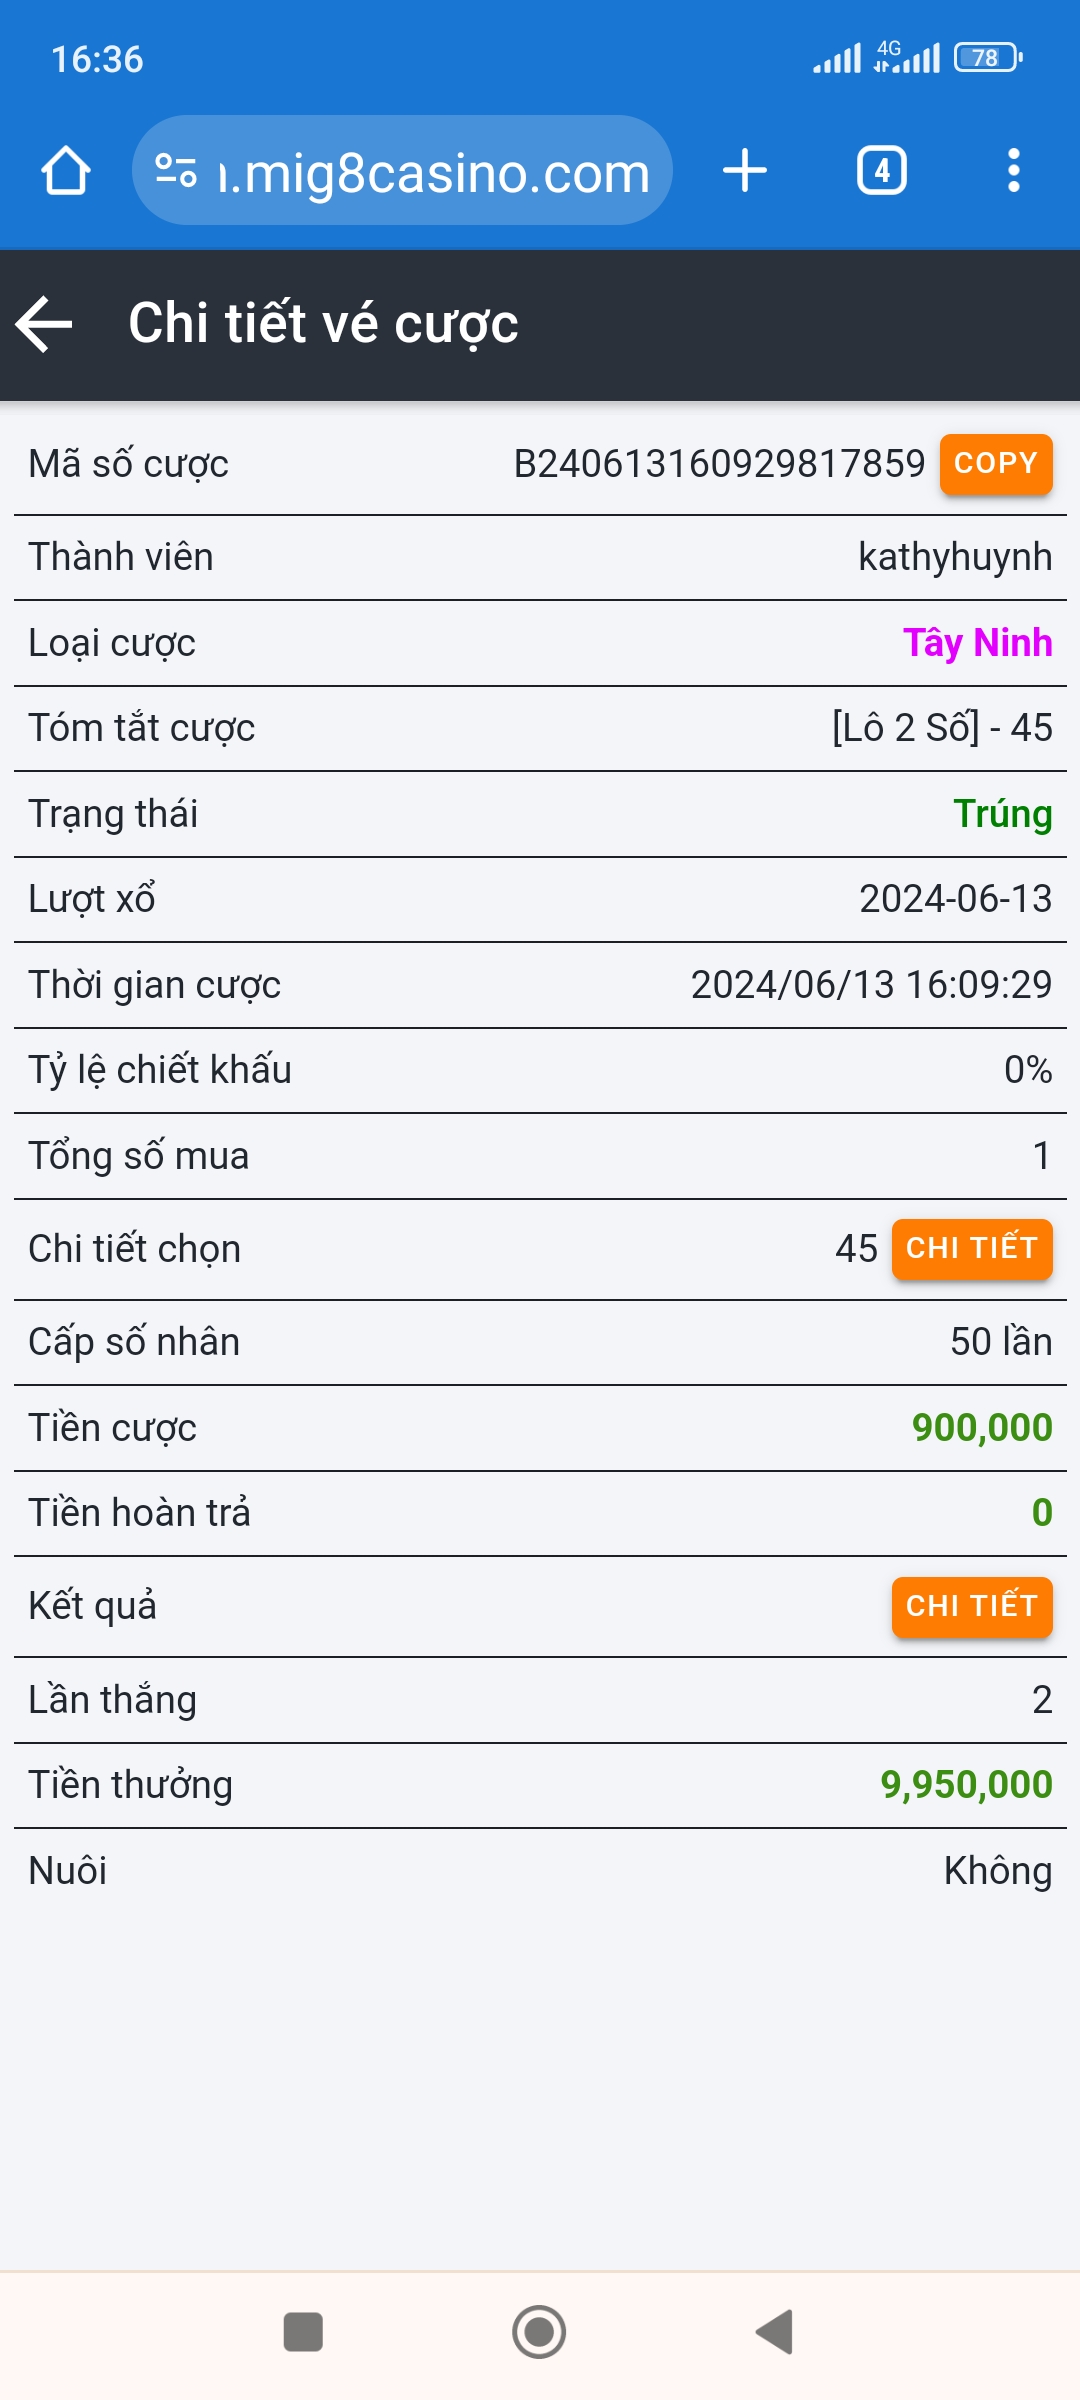Tap the Chi tiết vé cược title

click(323, 324)
